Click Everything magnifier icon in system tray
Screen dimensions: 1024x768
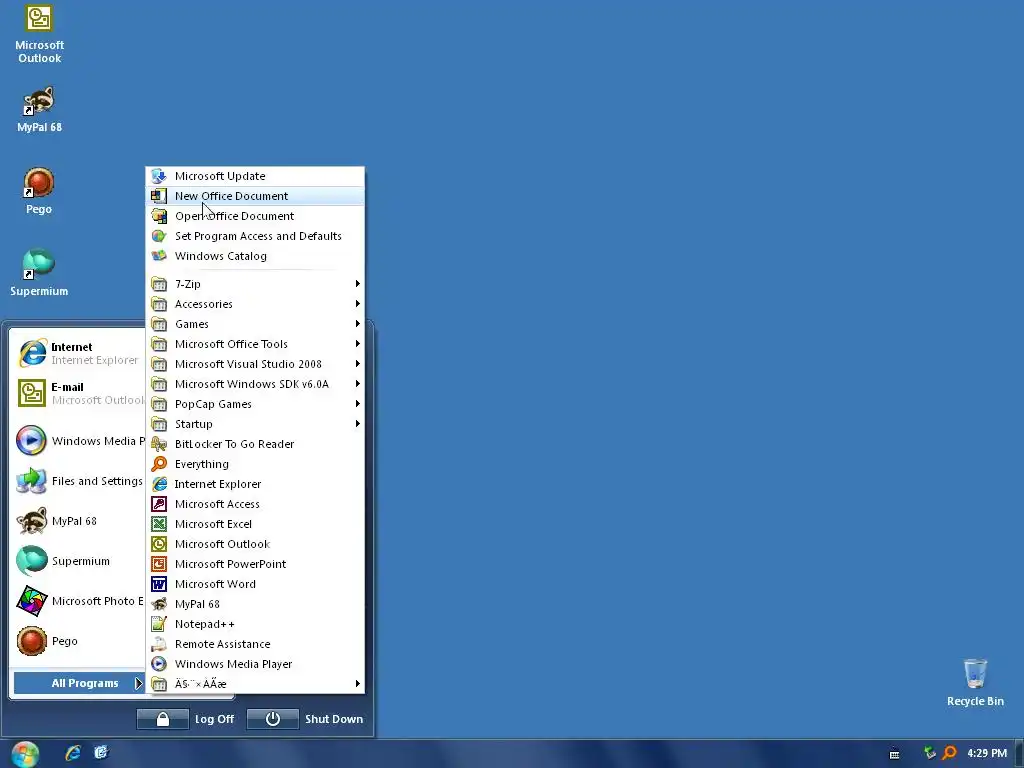coord(950,753)
